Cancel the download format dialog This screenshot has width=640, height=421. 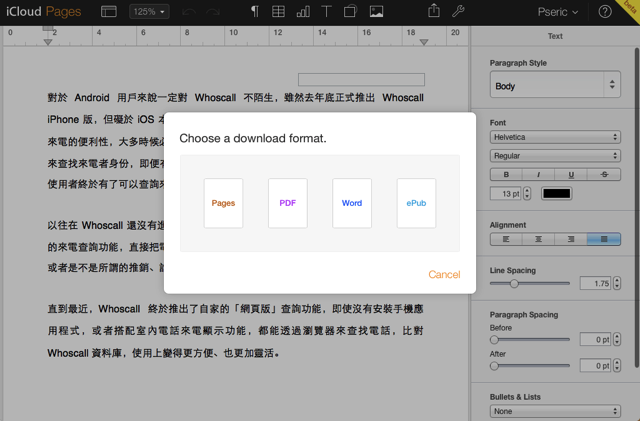pos(444,274)
